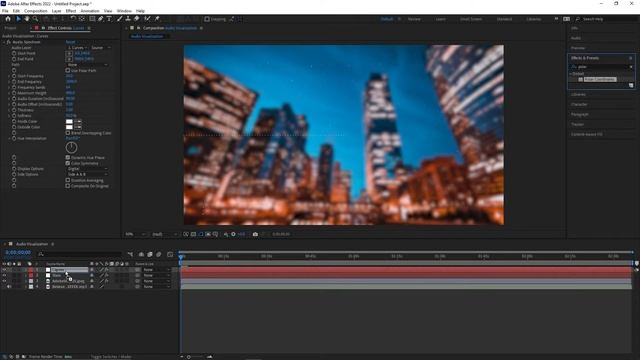640x360 pixels.
Task: Click Reset link for Audio Spectrum
Action: coord(70,42)
